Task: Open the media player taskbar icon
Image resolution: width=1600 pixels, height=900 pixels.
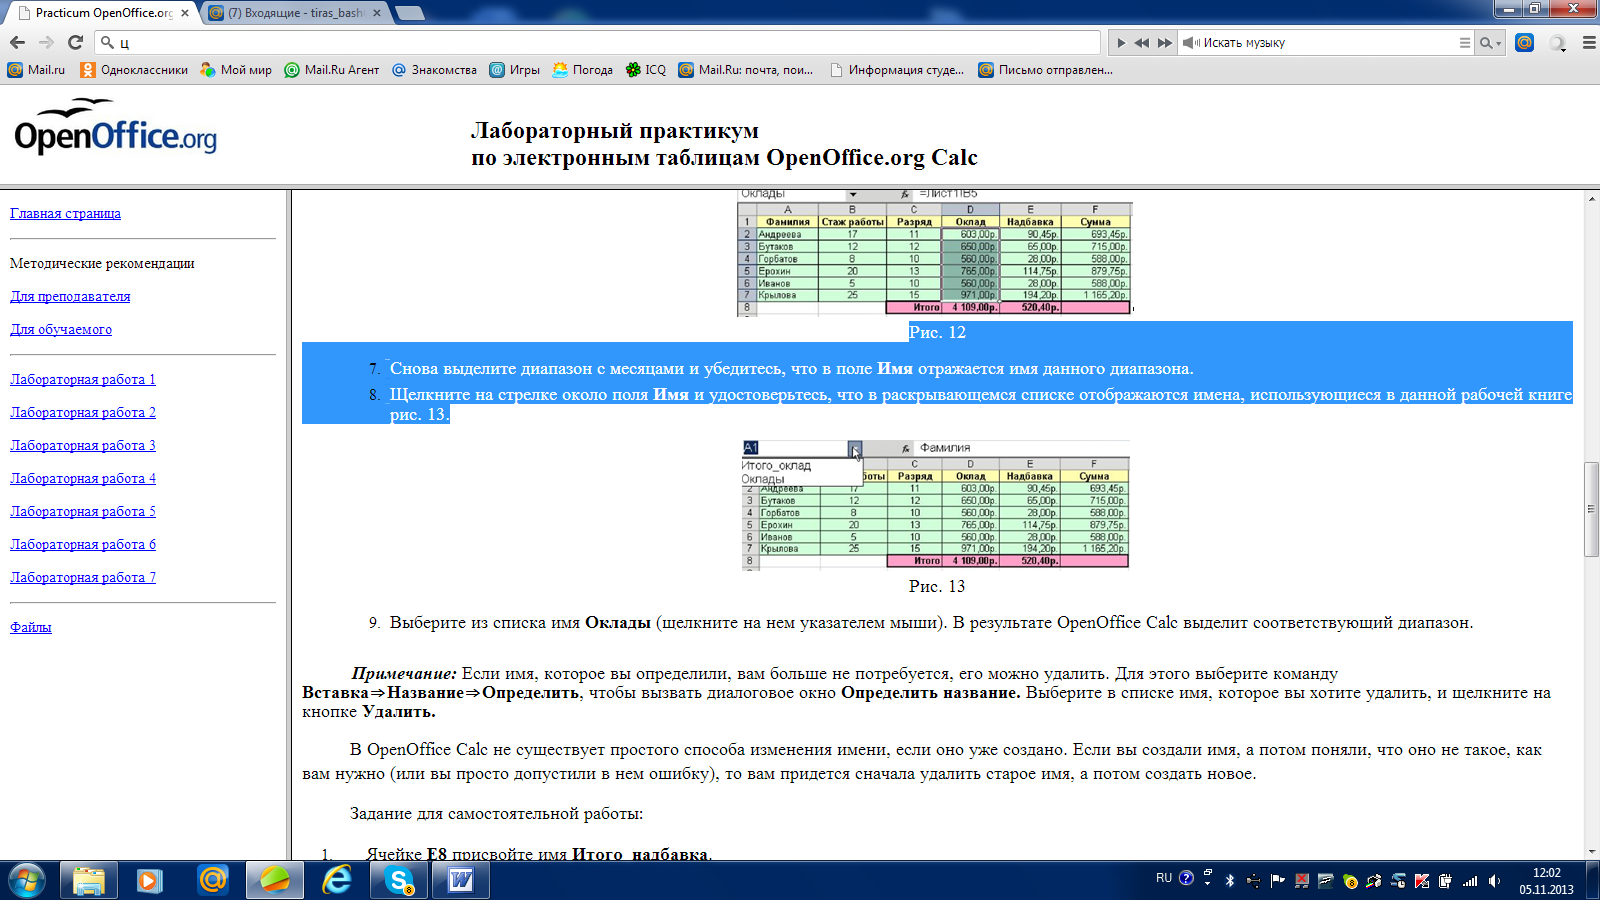Action: (x=151, y=880)
